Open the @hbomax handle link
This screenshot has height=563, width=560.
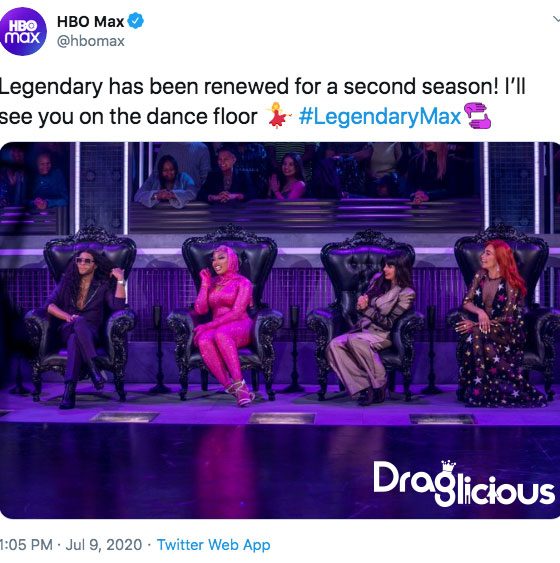point(91,41)
